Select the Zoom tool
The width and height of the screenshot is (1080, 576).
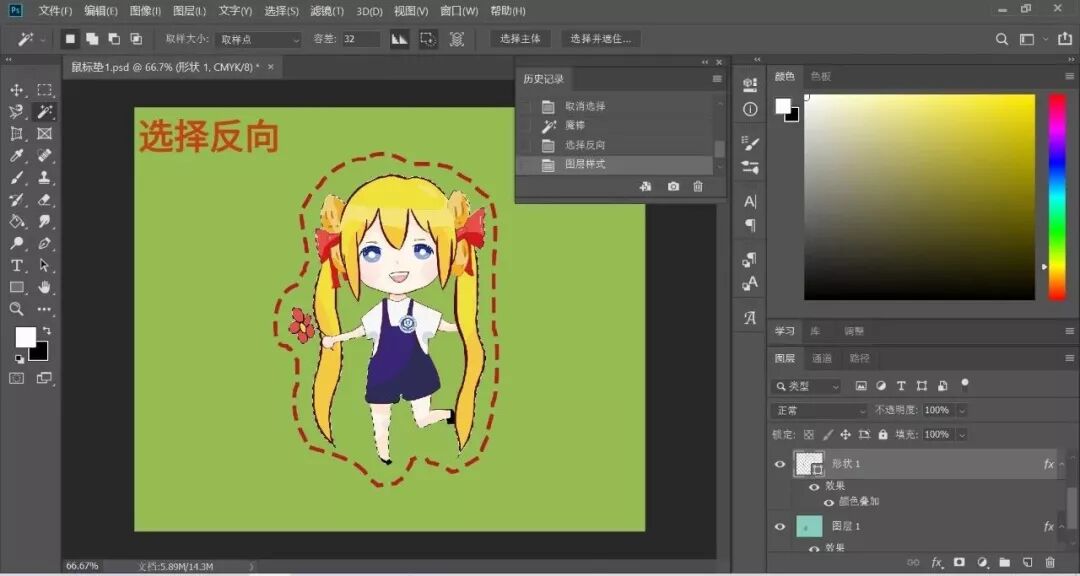tap(17, 309)
